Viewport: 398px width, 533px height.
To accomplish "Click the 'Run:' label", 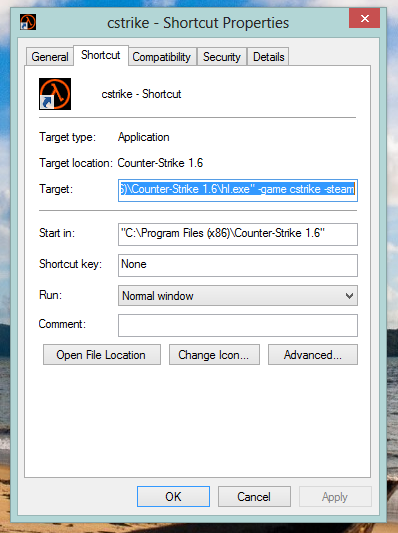I will click(x=50, y=295).
